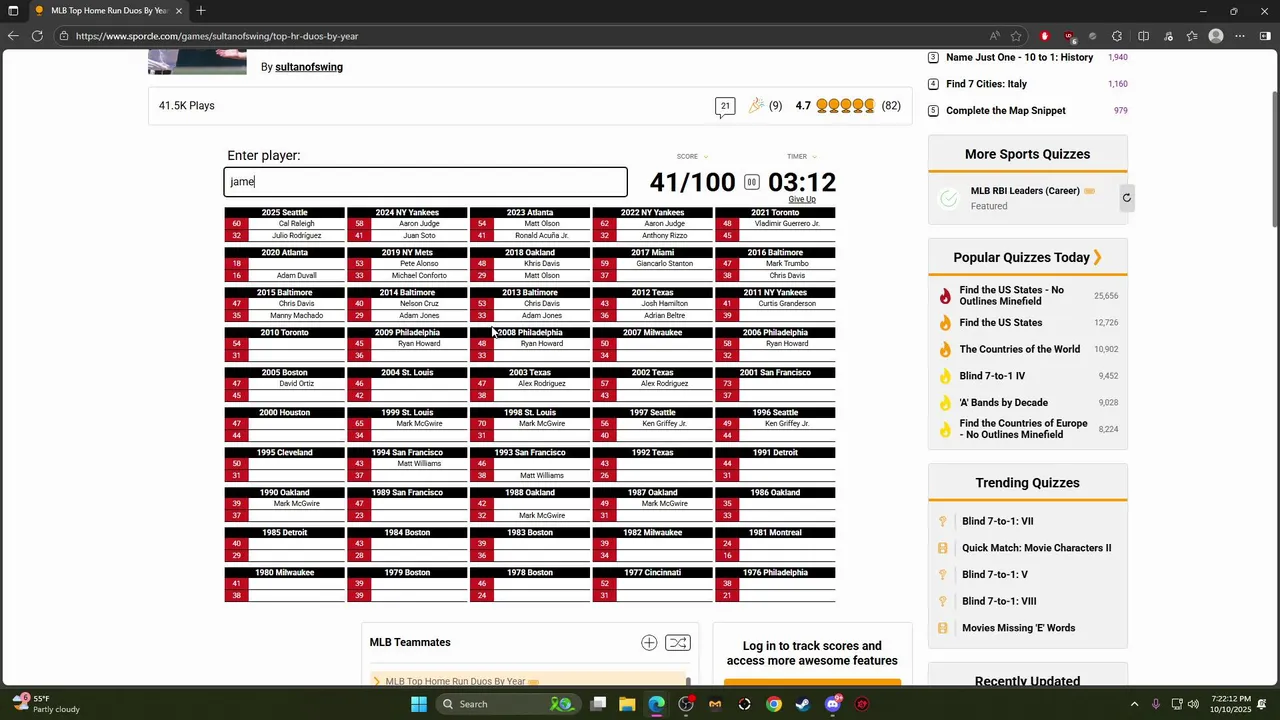Open the sultanofswing author profile link
This screenshot has width=1280, height=720.
(309, 67)
